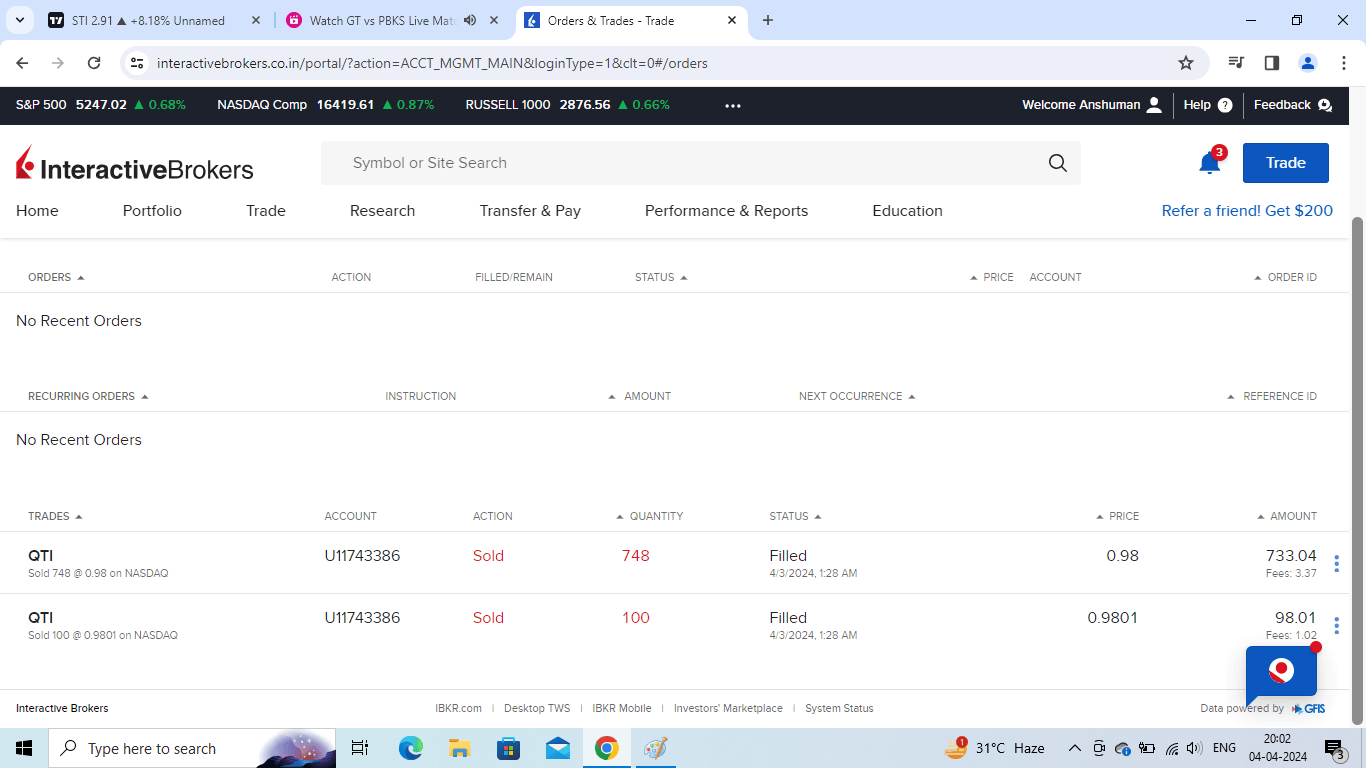Sort trades by AMOUNT column
Image resolution: width=1366 pixels, height=768 pixels.
pyautogui.click(x=1287, y=516)
